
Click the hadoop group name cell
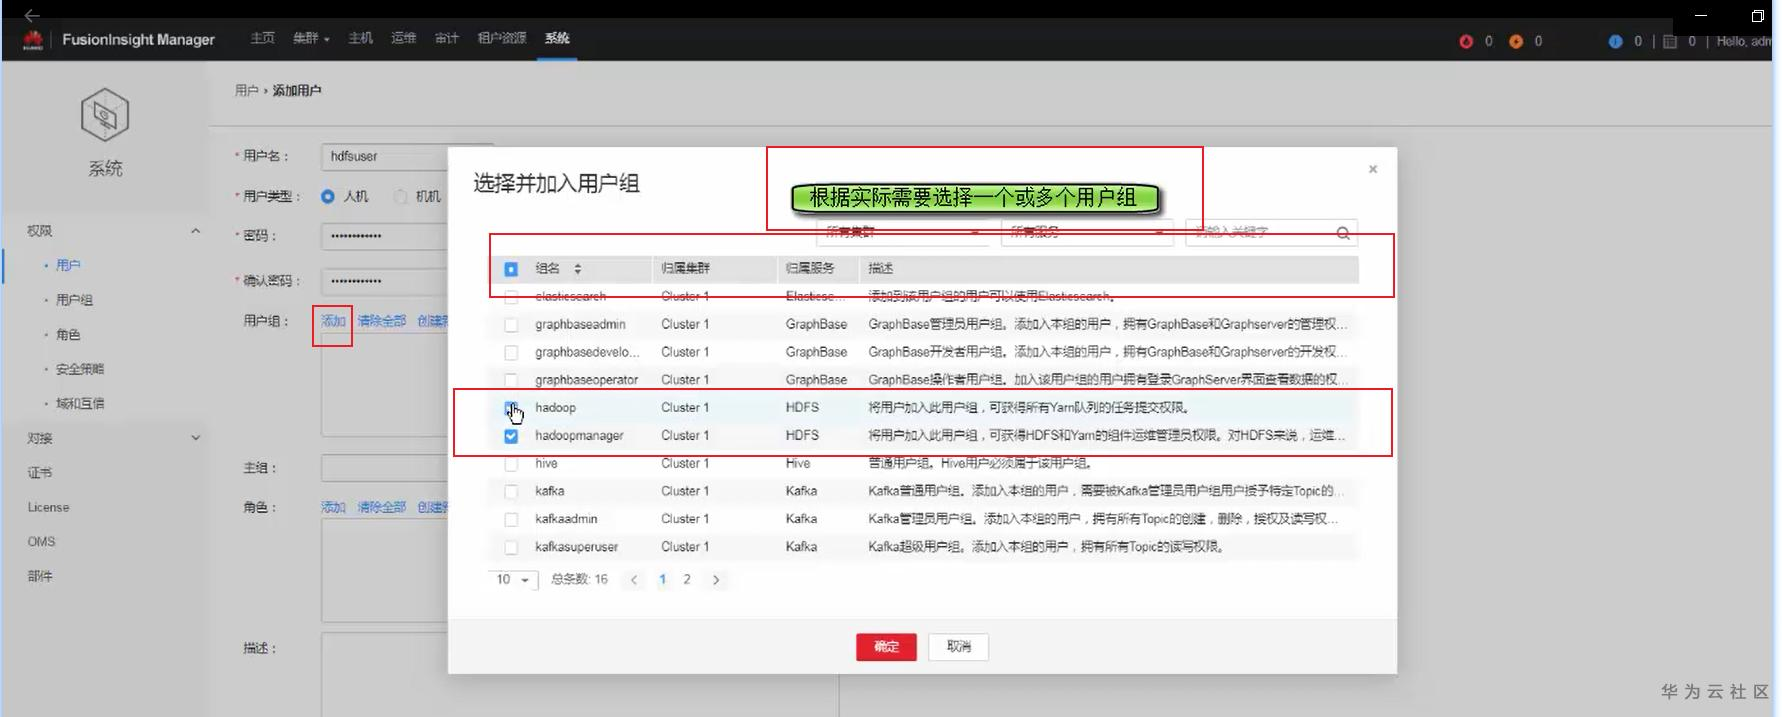point(556,408)
